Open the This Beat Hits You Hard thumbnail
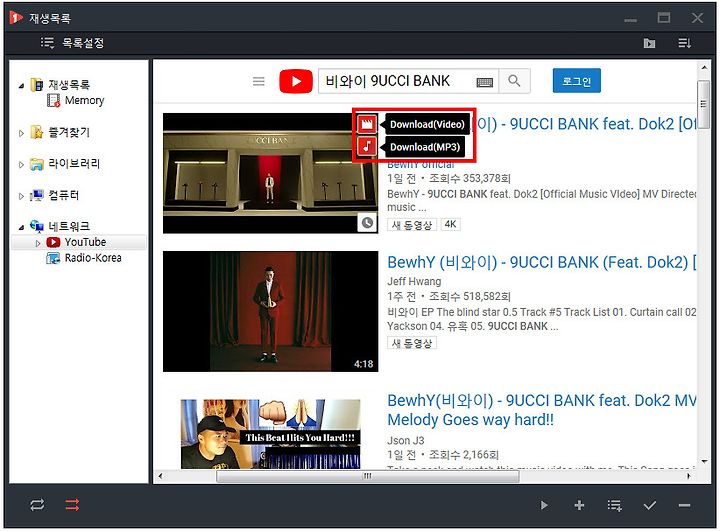720x531 pixels. (x=270, y=434)
